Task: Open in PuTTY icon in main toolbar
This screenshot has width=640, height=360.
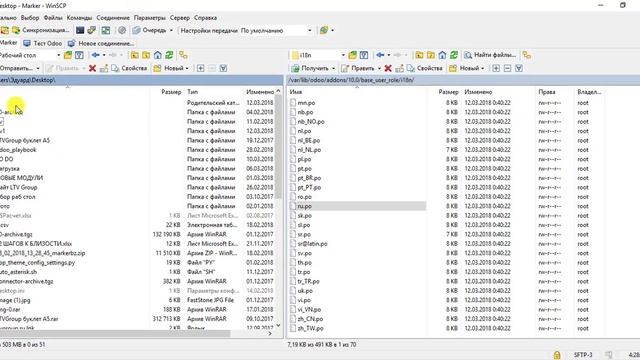Action: 92,30
